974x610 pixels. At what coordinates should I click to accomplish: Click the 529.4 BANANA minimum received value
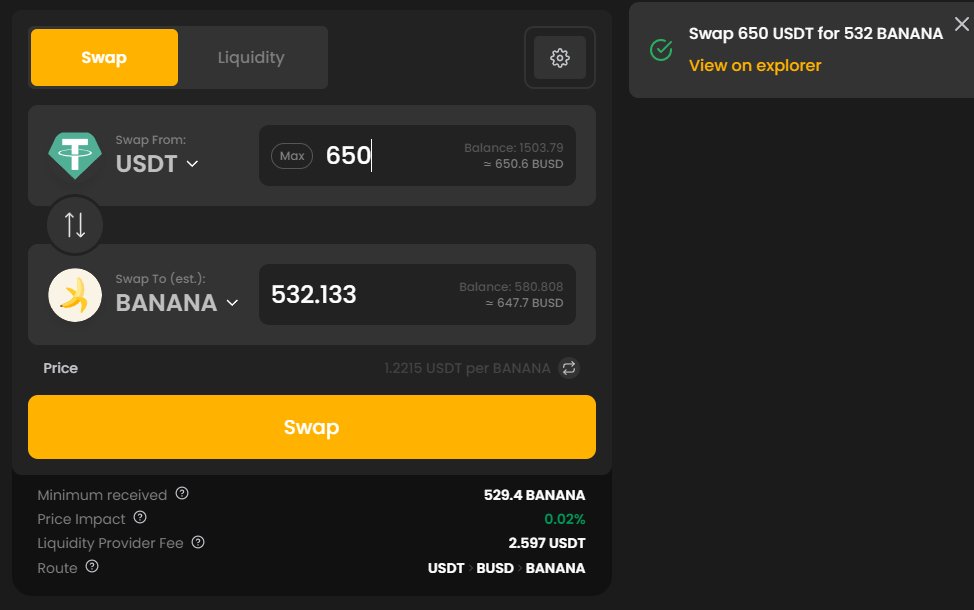pos(534,495)
